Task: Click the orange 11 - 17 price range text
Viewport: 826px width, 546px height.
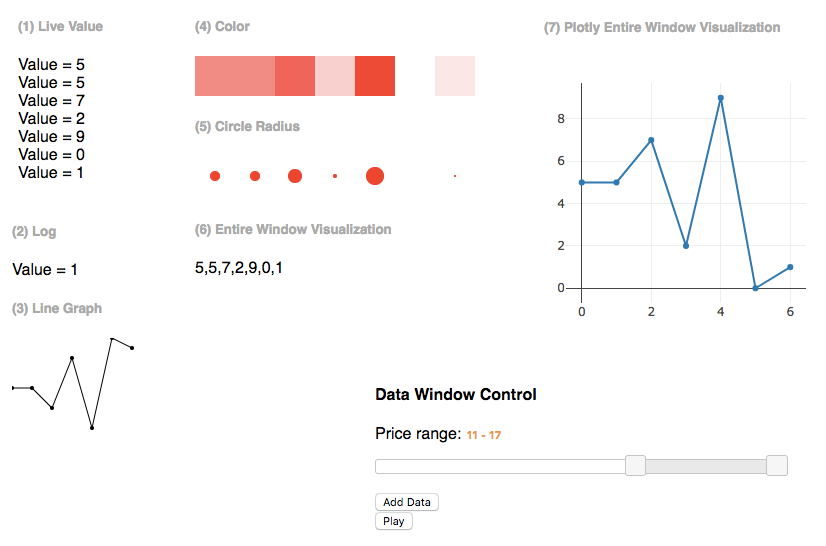Action: pyautogui.click(x=484, y=436)
